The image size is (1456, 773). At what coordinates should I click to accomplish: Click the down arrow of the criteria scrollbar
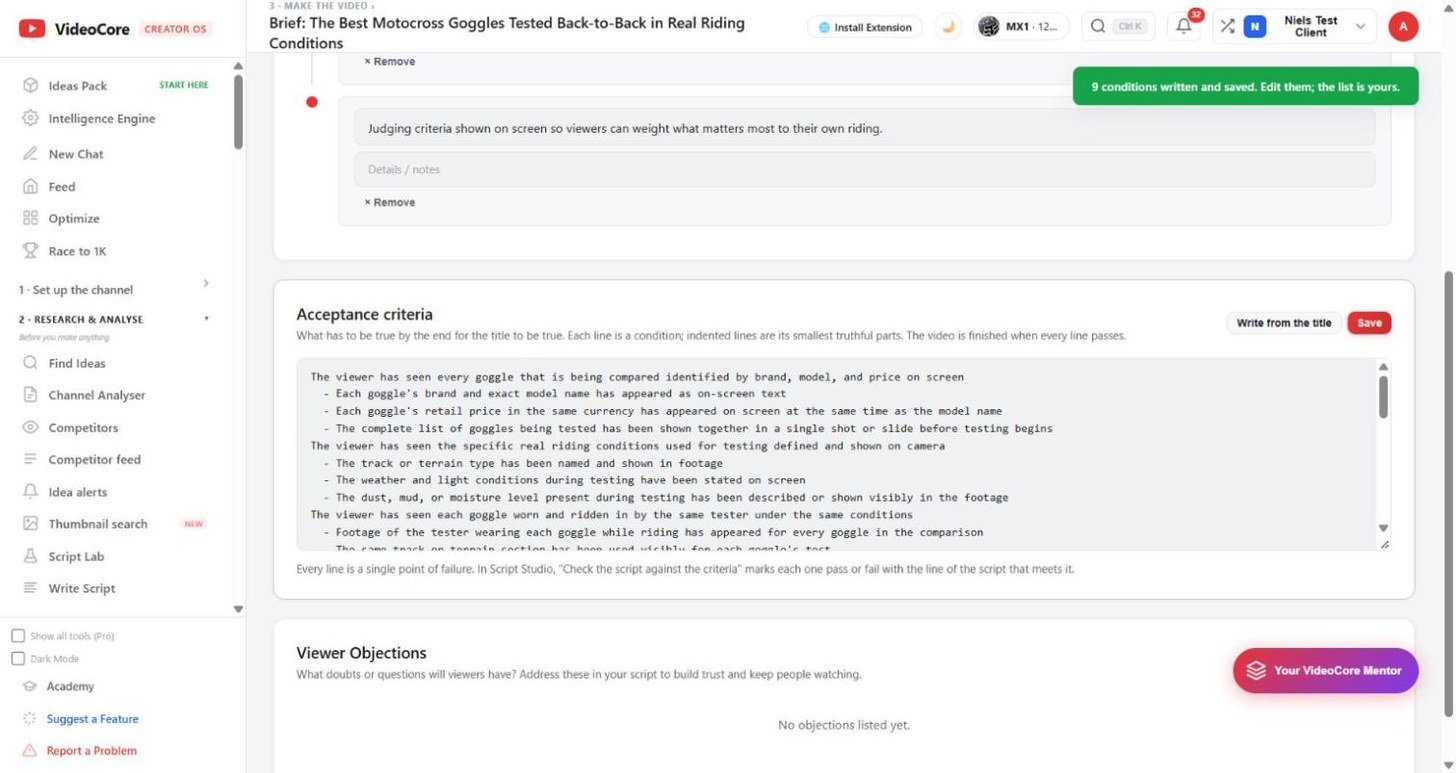pos(1384,528)
